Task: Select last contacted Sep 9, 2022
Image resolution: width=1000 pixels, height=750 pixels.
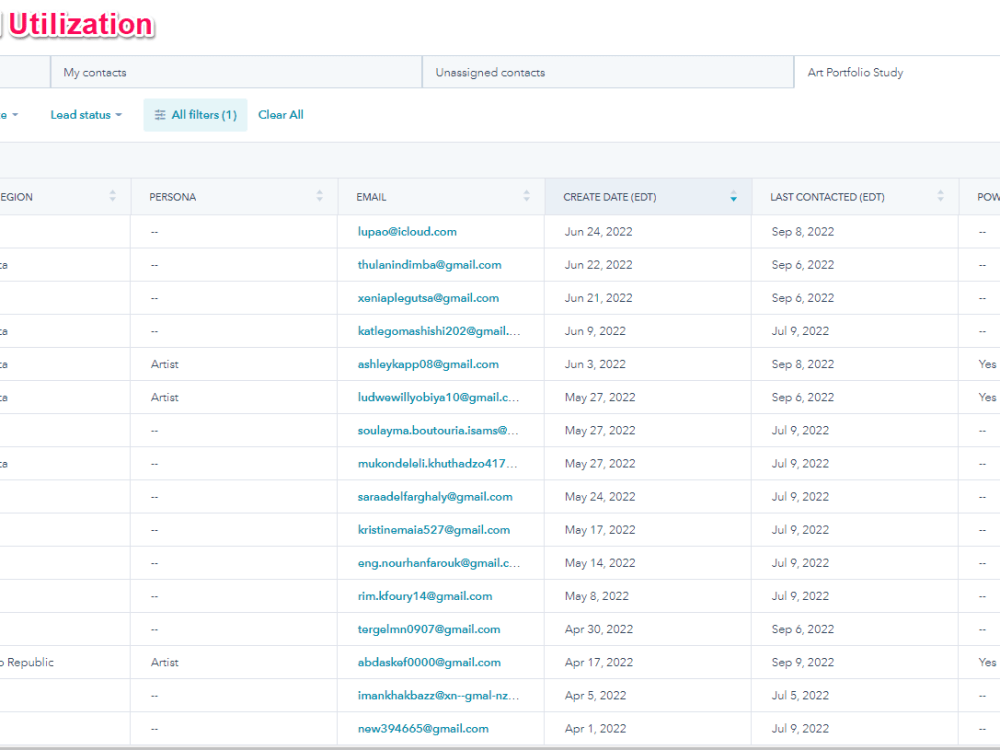Action: [x=802, y=663]
